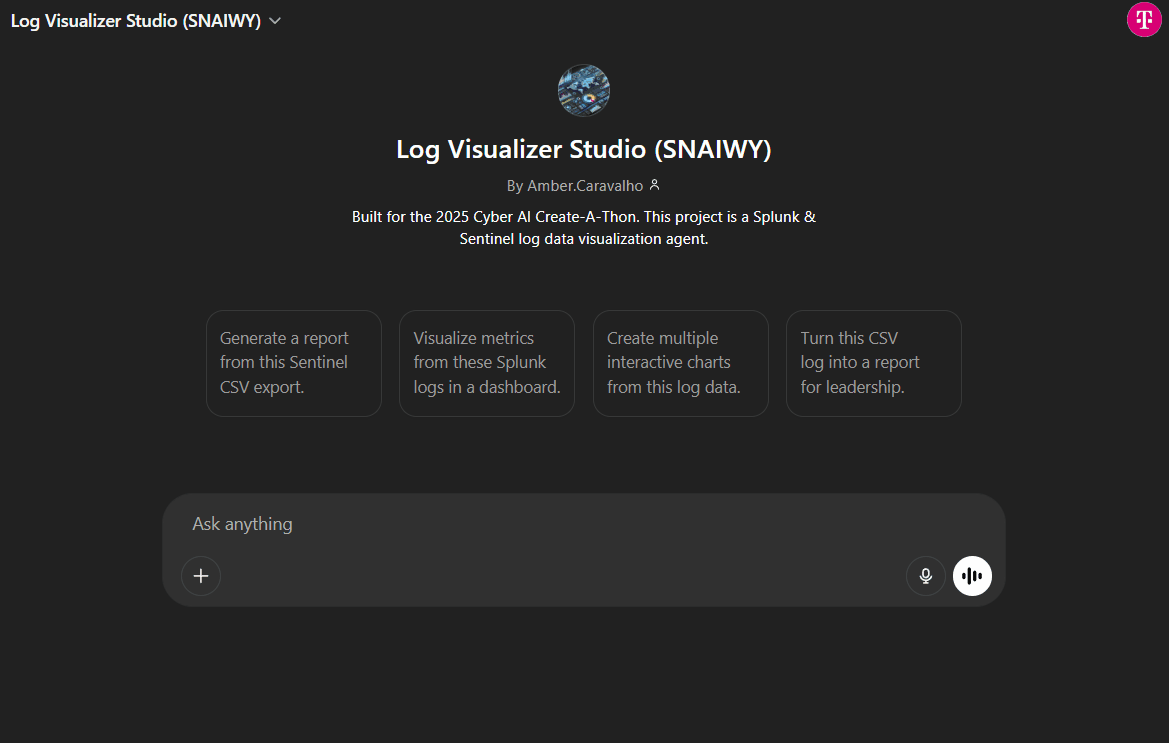
Task: Focus the 'Ask anything' message field
Action: 584,524
